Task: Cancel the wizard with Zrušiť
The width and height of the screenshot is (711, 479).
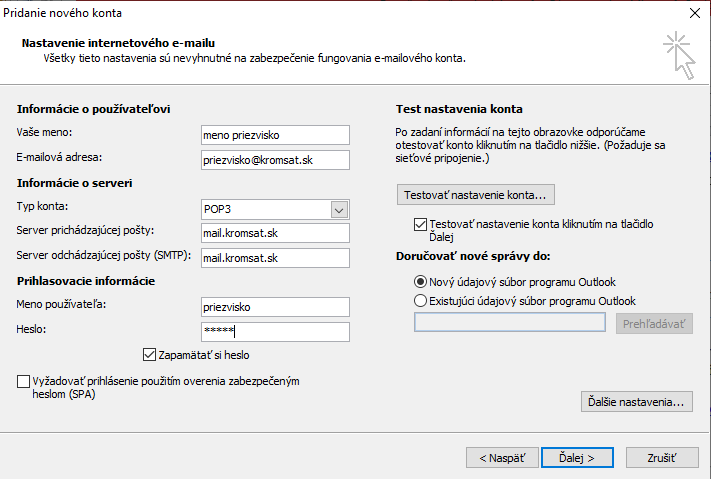Action: 662,458
